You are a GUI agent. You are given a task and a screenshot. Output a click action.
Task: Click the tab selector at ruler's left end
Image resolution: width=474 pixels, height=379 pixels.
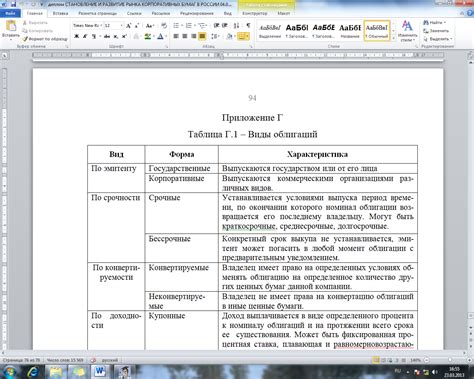[5, 56]
